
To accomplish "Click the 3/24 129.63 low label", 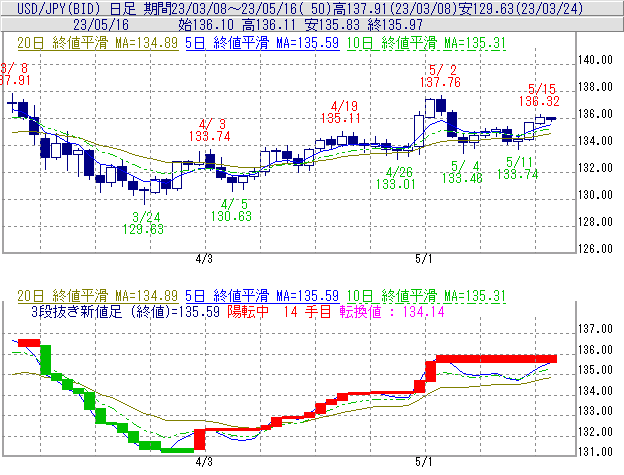I will (143, 223).
